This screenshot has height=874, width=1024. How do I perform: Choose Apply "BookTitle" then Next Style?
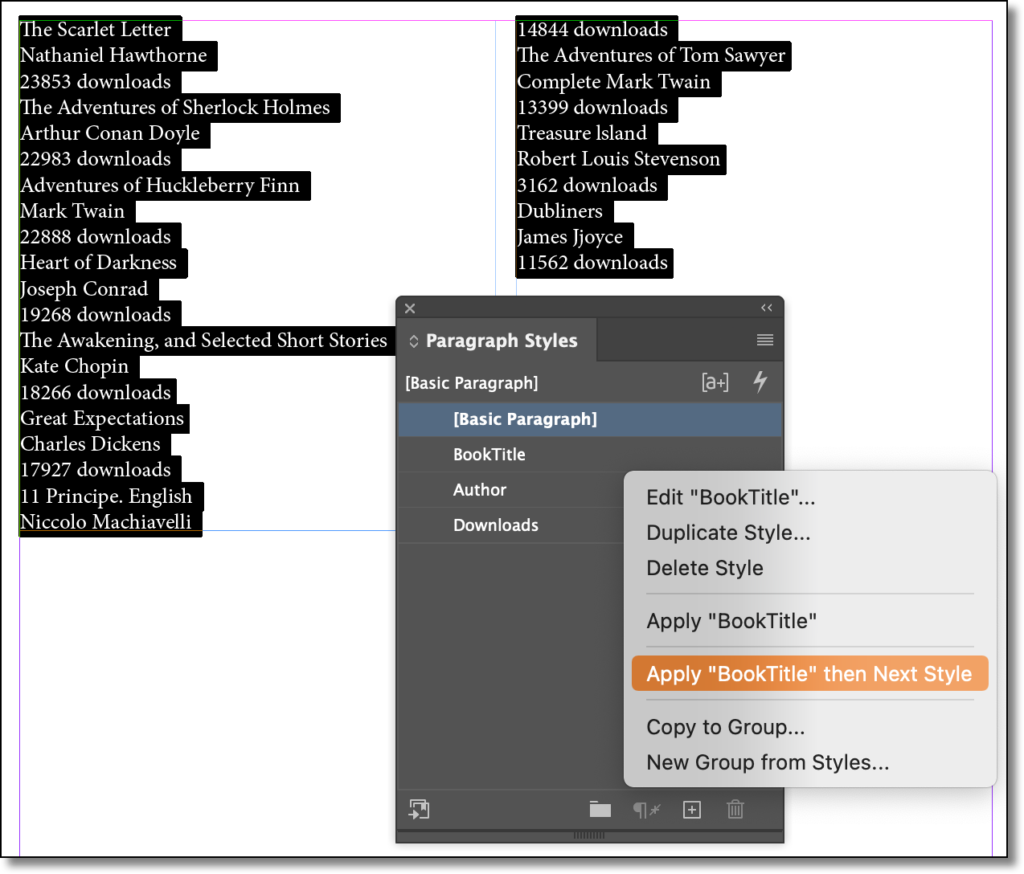pos(810,673)
